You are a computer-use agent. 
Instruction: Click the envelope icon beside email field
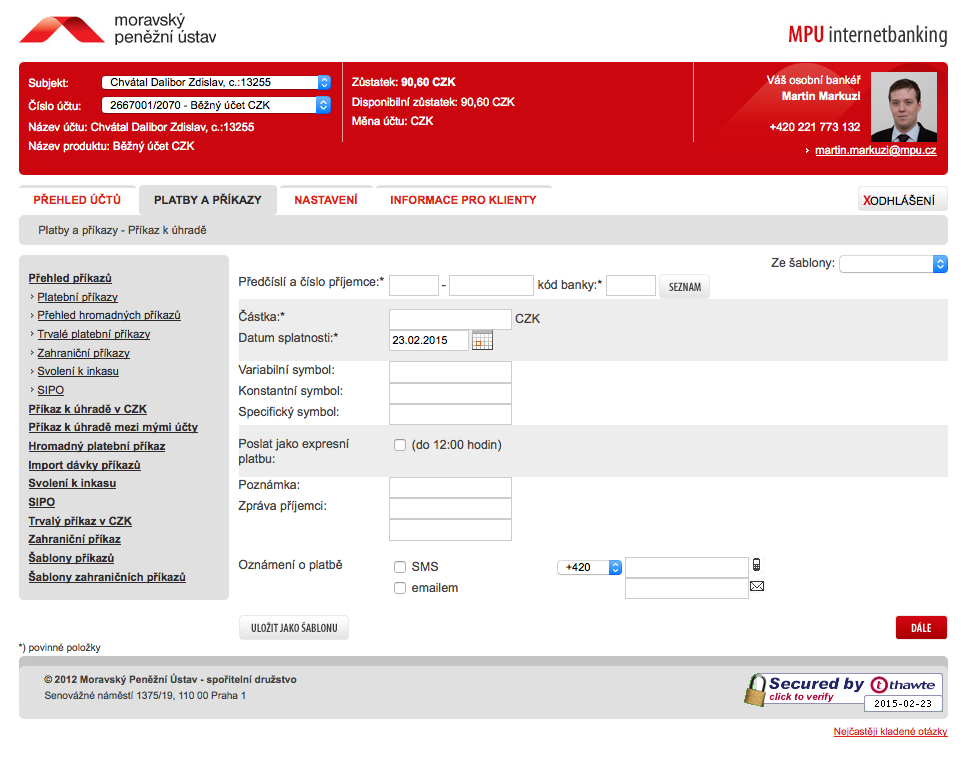point(757,586)
